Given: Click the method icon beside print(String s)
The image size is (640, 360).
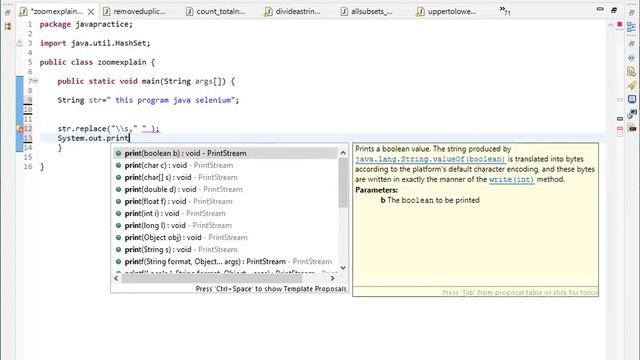Looking at the screenshot, I should (118, 249).
